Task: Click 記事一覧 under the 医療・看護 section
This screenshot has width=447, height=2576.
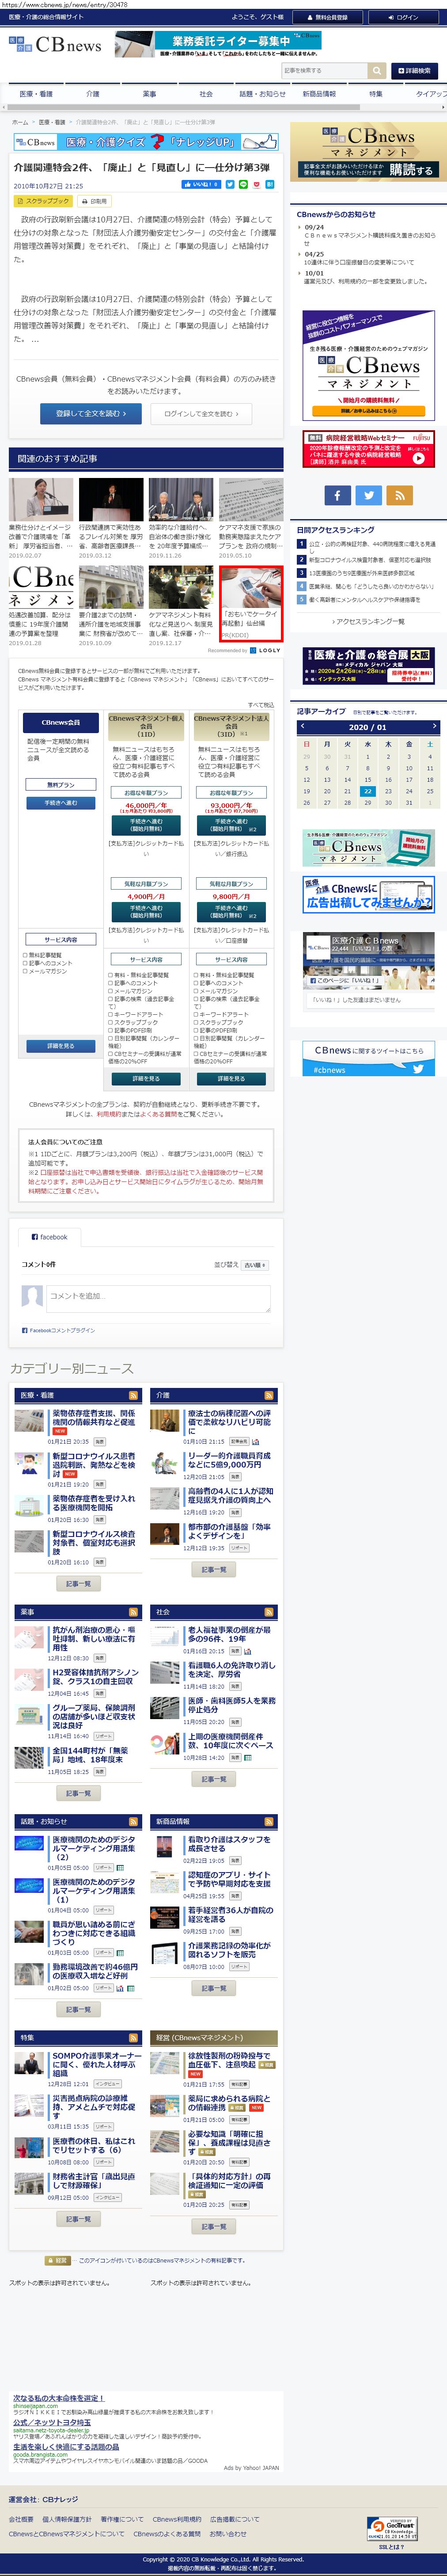Action: [78, 1583]
